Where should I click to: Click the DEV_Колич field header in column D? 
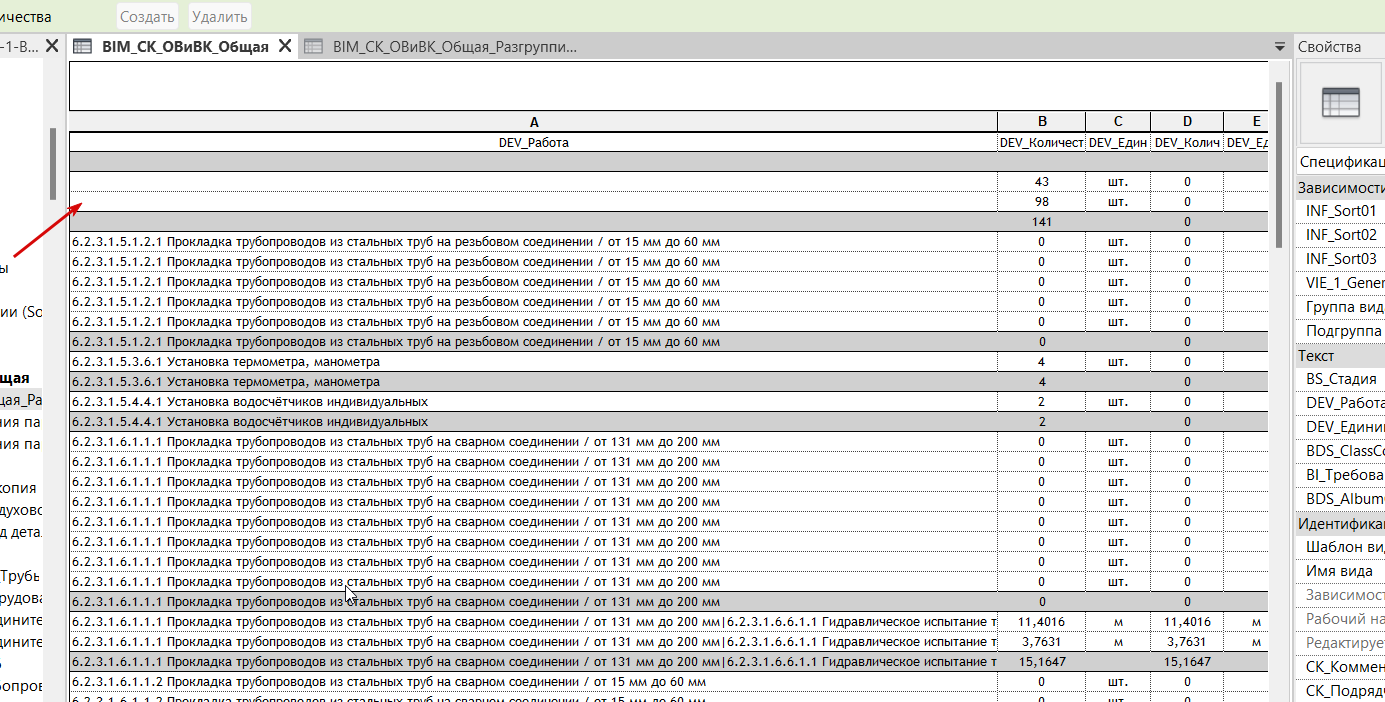tap(1187, 143)
